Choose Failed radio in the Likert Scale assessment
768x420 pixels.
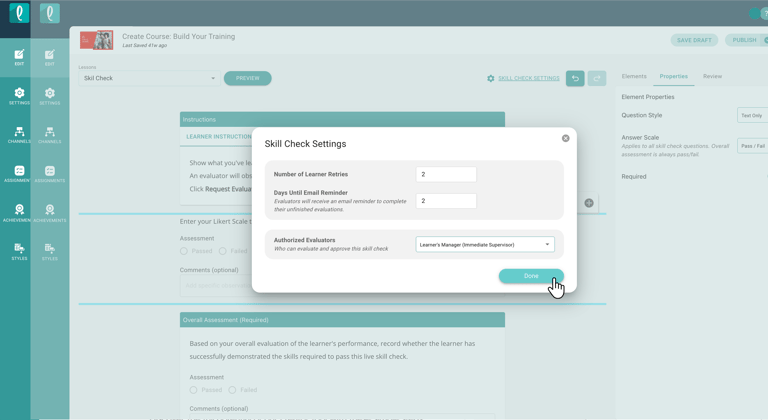coord(222,251)
